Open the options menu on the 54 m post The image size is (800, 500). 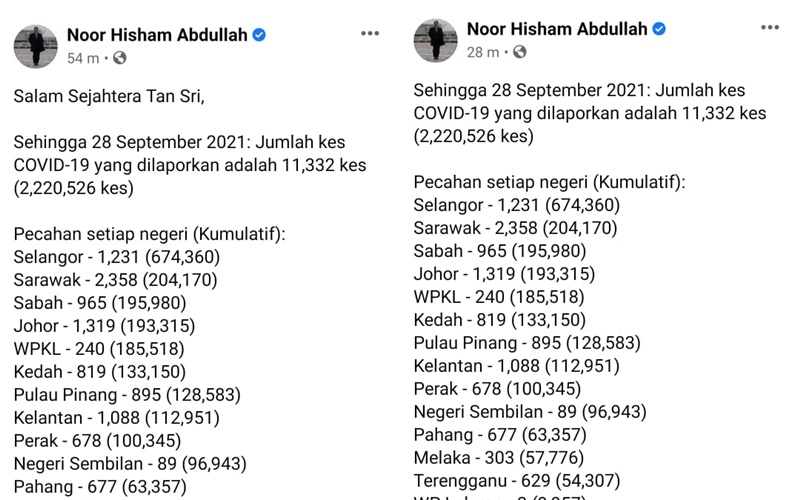coord(370,34)
